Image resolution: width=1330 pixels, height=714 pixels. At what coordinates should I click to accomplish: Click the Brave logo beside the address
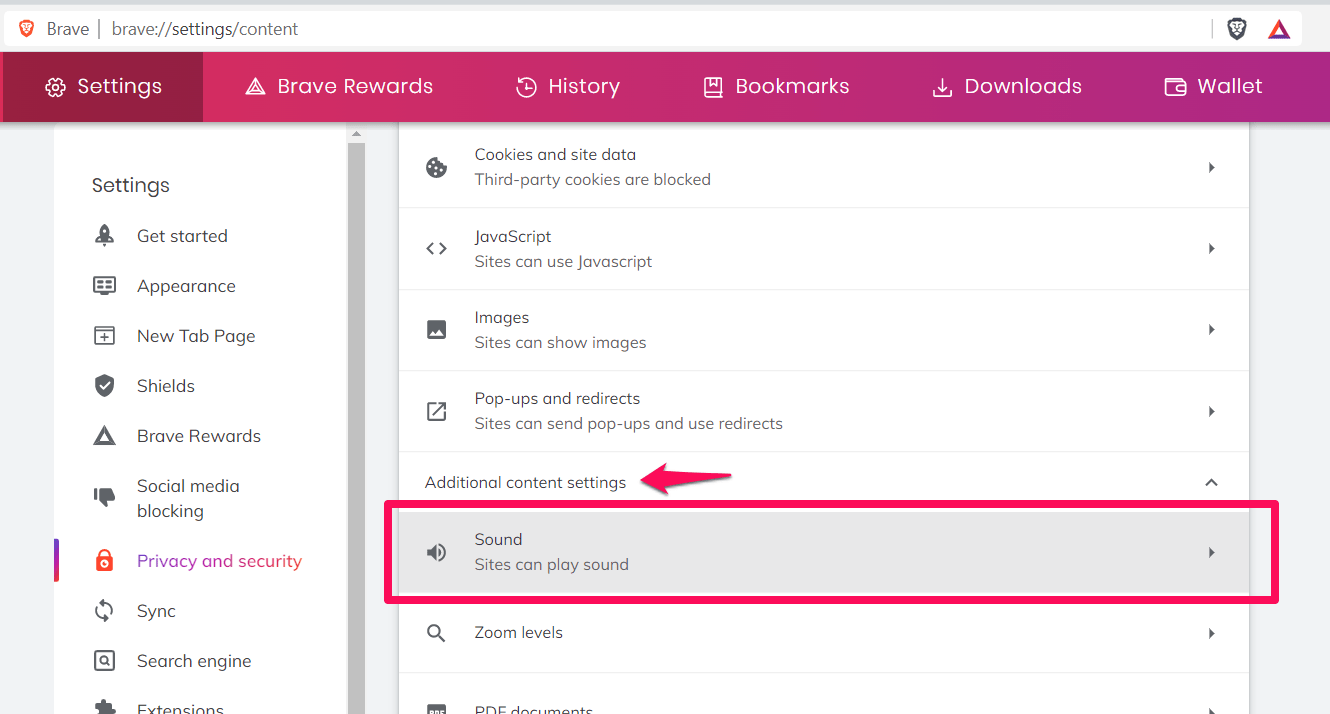pos(27,29)
